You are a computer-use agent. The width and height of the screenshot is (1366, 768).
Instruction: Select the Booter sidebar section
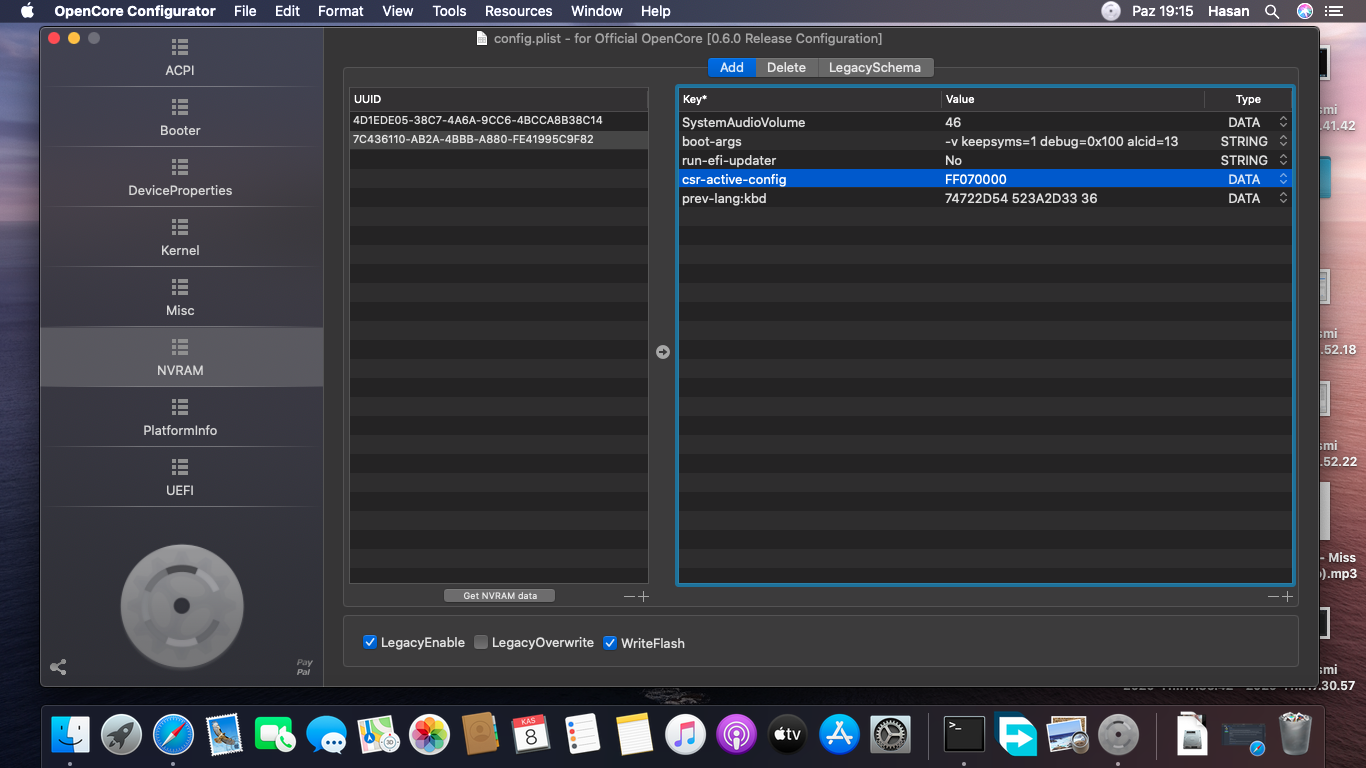tap(180, 118)
